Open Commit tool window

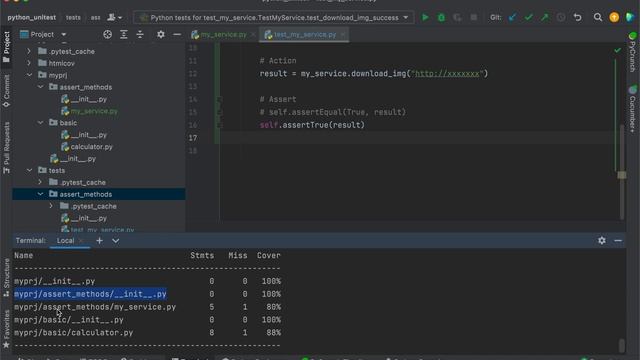[x=6, y=91]
